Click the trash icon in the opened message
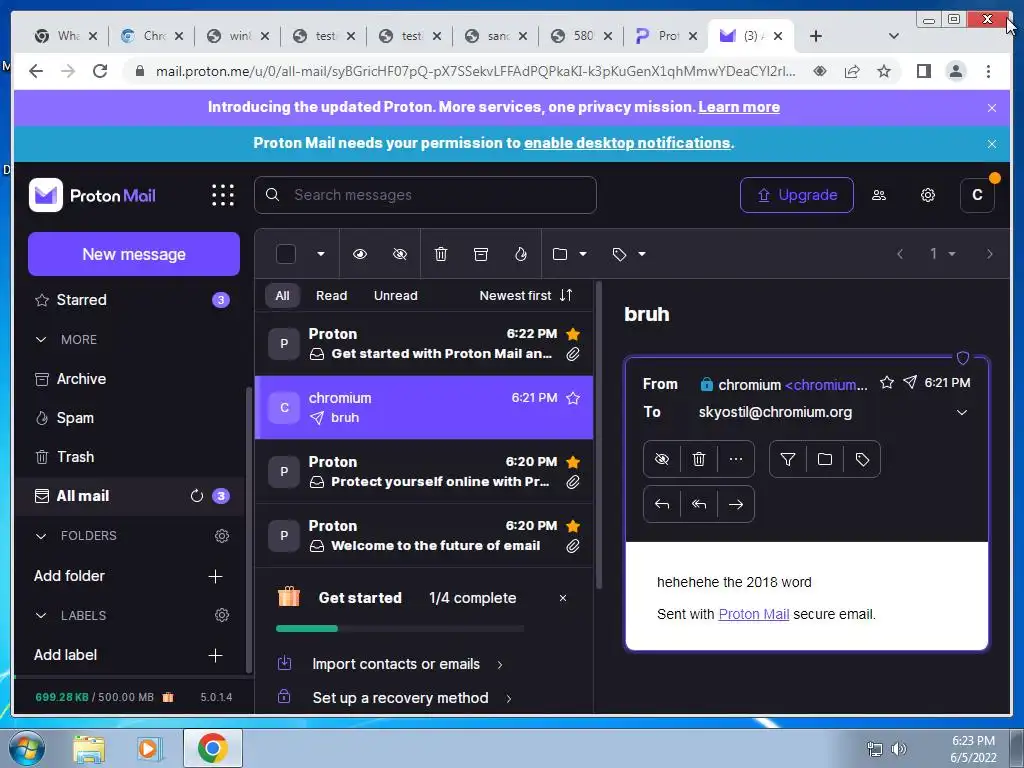The width and height of the screenshot is (1024, 768). pos(699,459)
